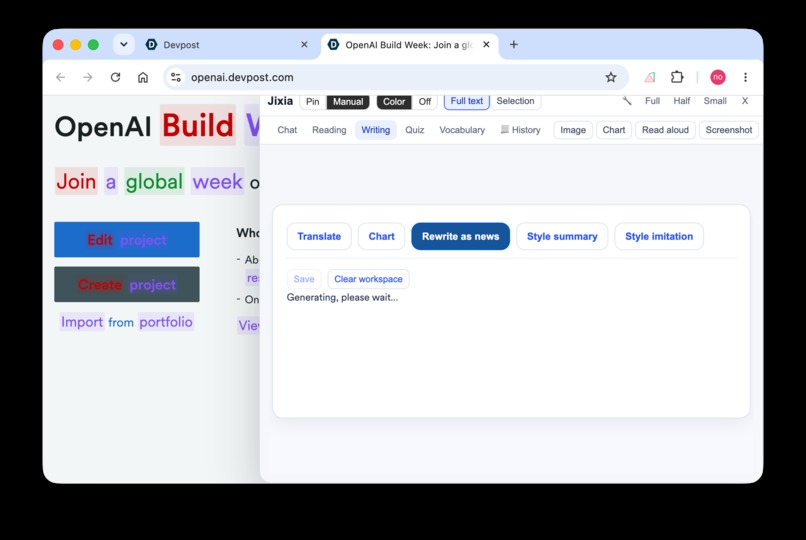The width and height of the screenshot is (806, 540).
Task: Open Jixia settings wrench icon
Action: (x=627, y=101)
